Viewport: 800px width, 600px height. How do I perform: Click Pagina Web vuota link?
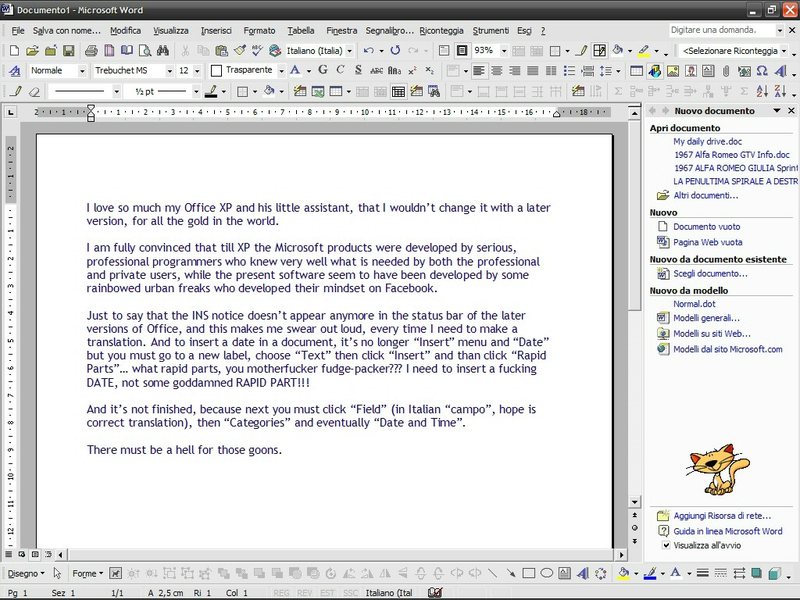click(x=708, y=242)
